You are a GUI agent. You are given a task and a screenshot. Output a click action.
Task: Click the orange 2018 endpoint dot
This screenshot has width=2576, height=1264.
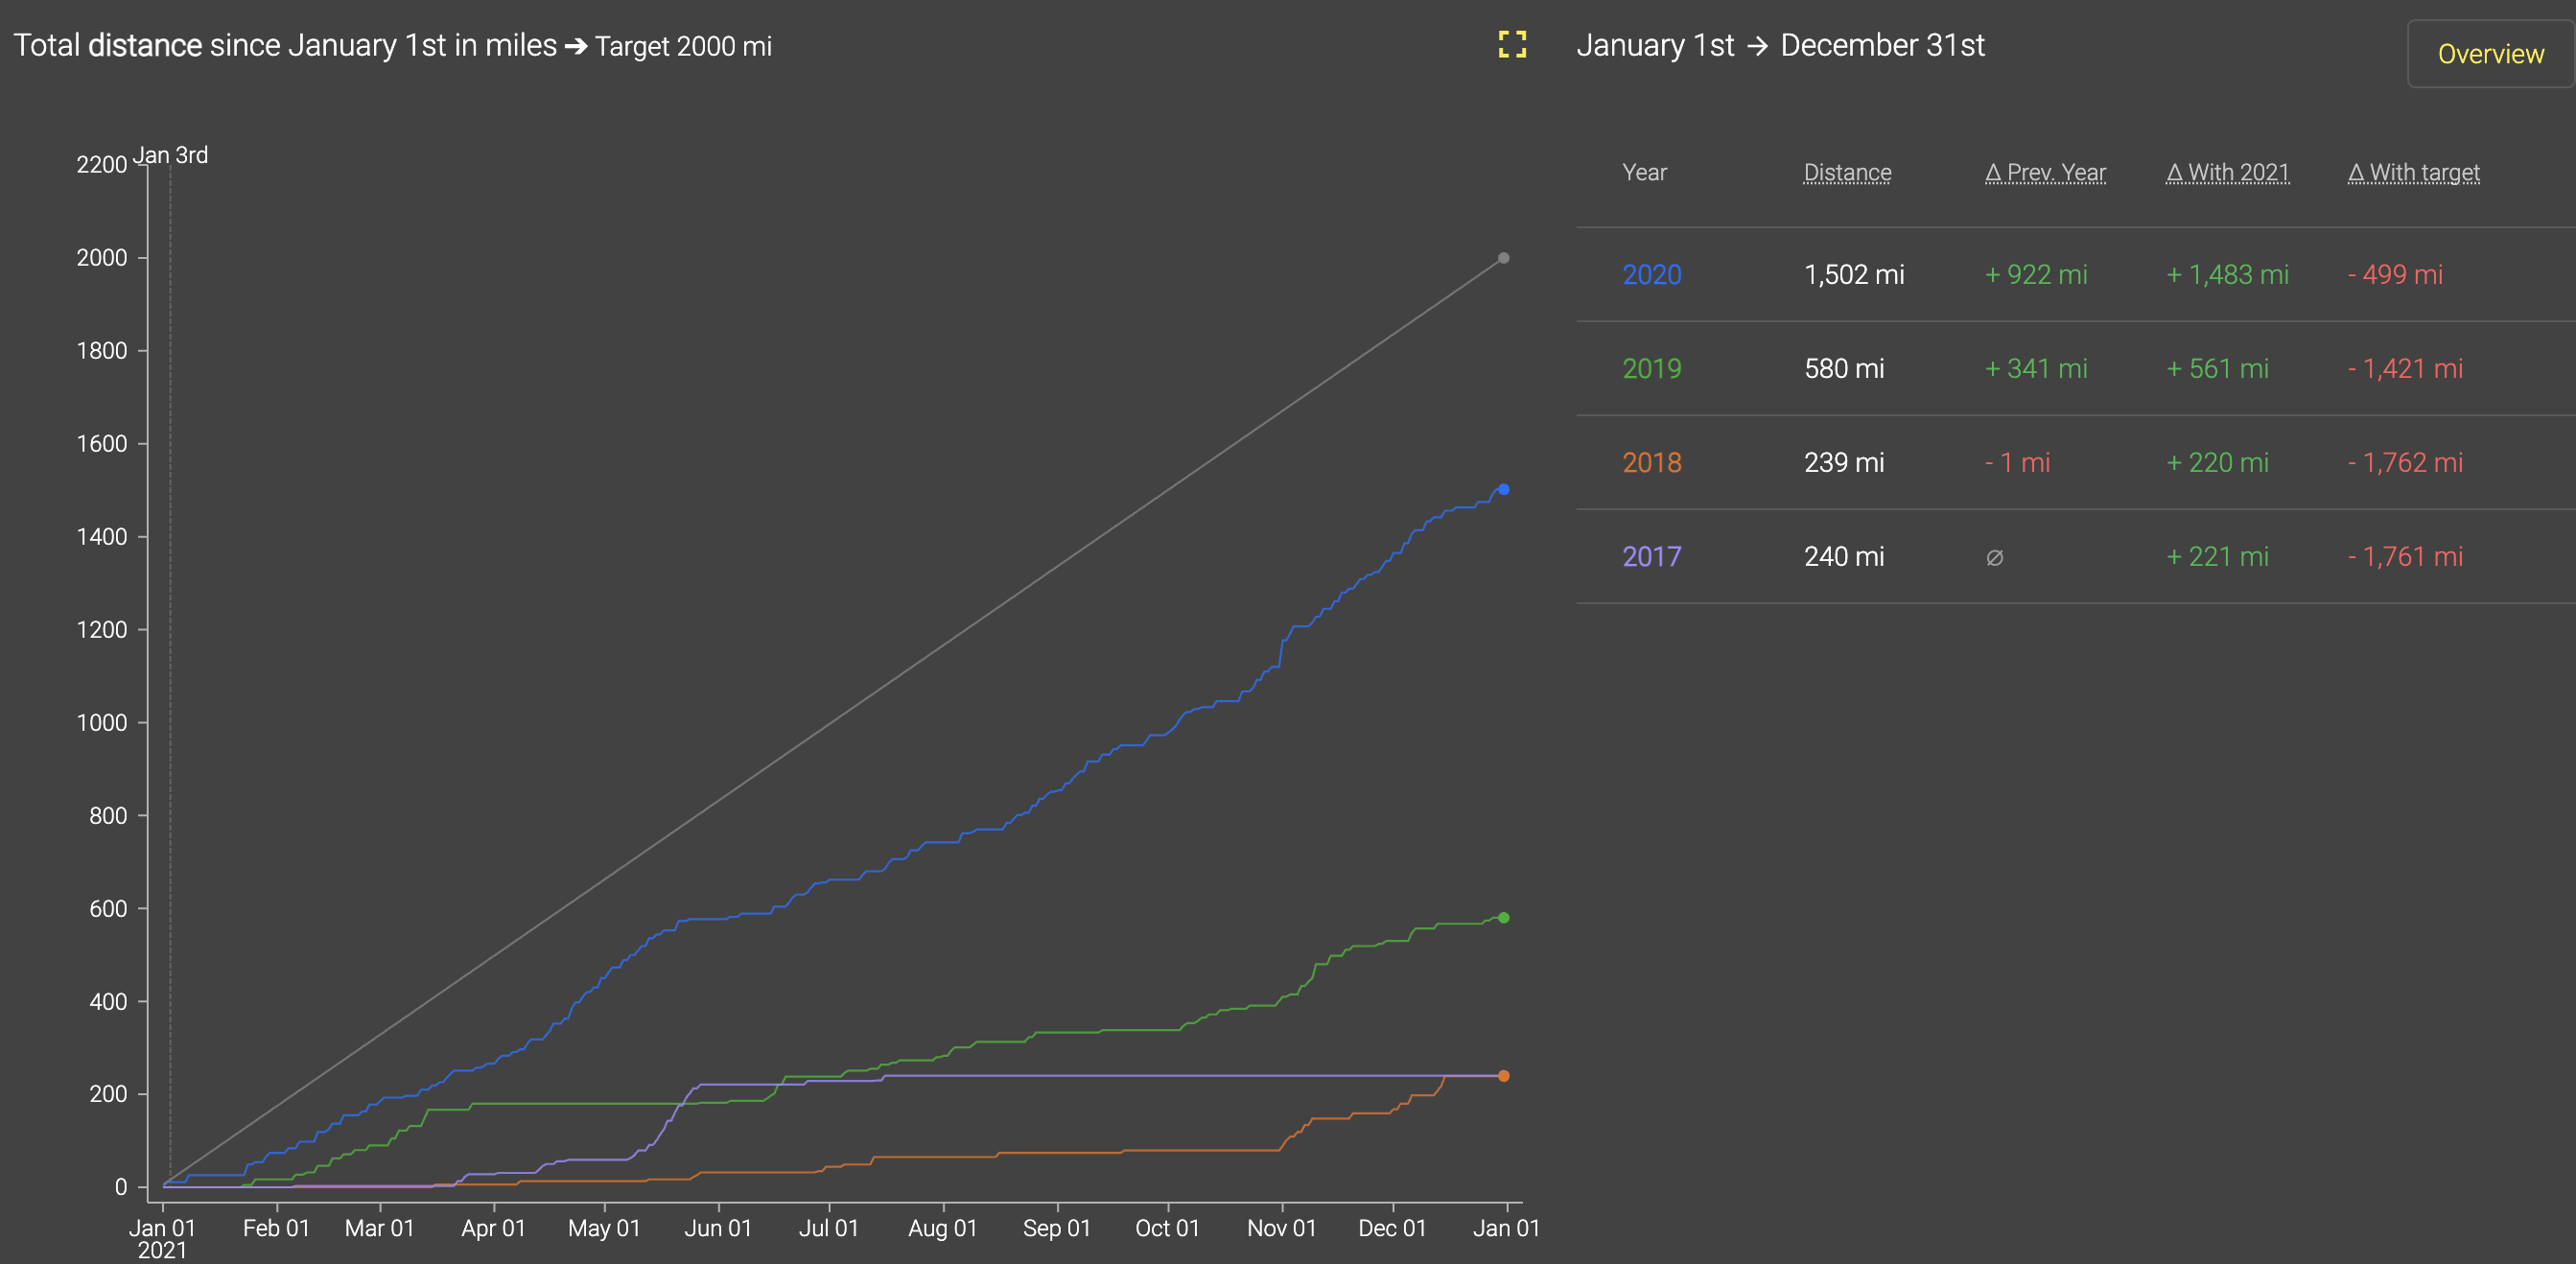click(x=1503, y=1076)
